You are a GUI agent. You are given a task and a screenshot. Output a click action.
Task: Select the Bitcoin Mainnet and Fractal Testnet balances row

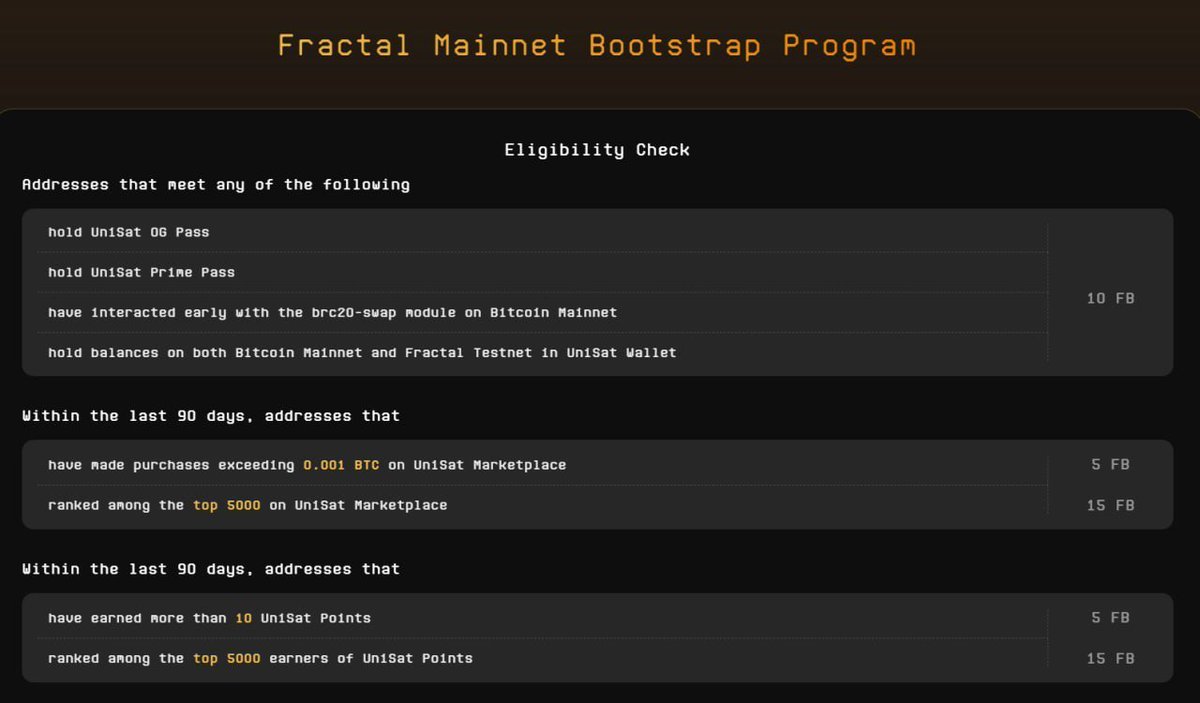[363, 352]
